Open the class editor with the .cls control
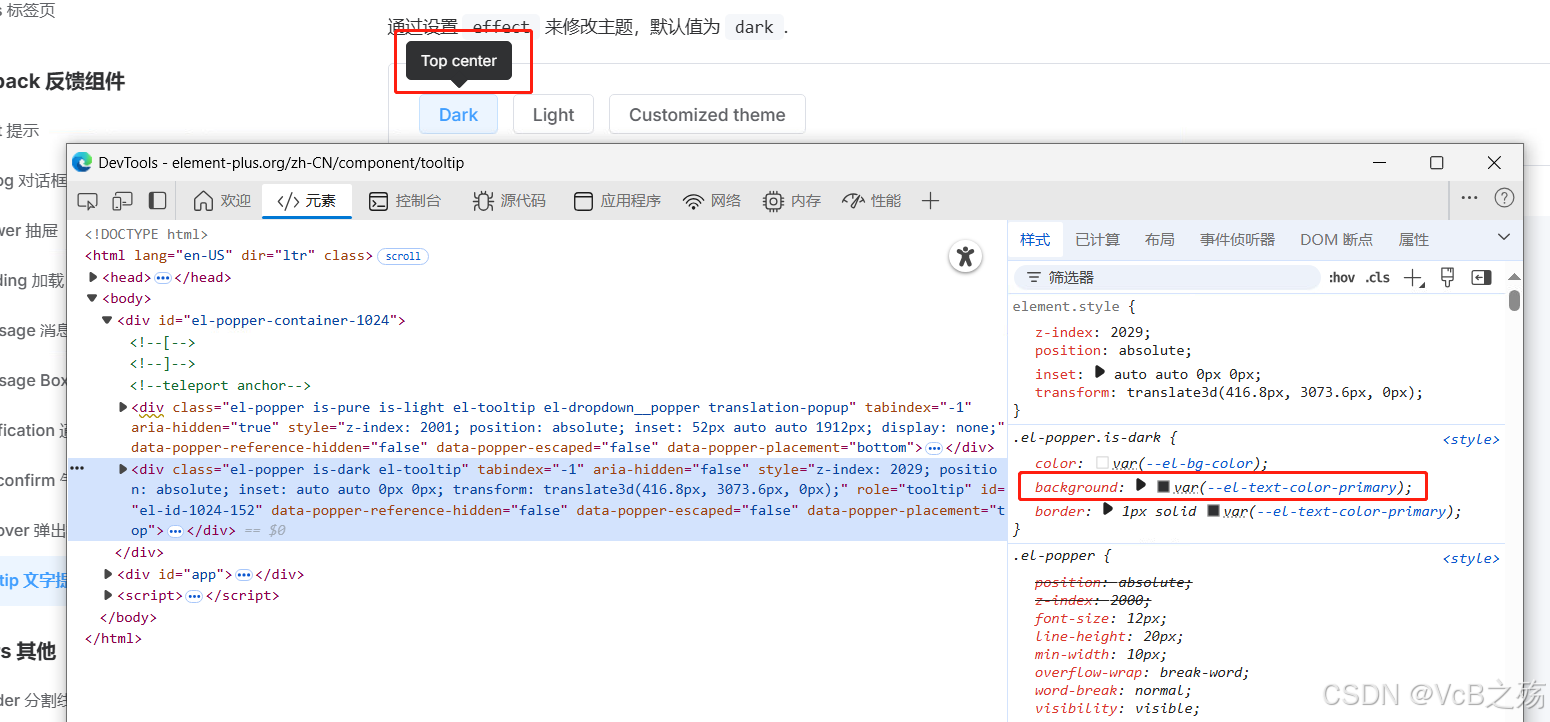Screen dimensions: 1550x722 point(1377,277)
